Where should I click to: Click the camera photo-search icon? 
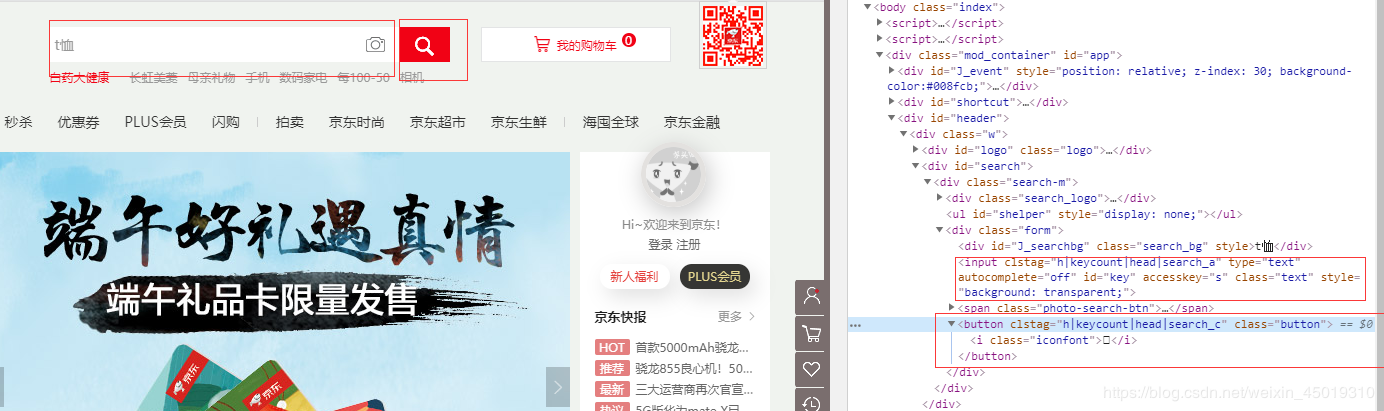point(375,45)
